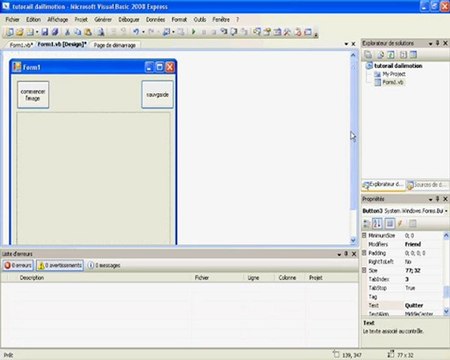The width and height of the screenshot is (450, 360).
Task: Switch to the Form1.vb* code tab
Action: (x=21, y=45)
